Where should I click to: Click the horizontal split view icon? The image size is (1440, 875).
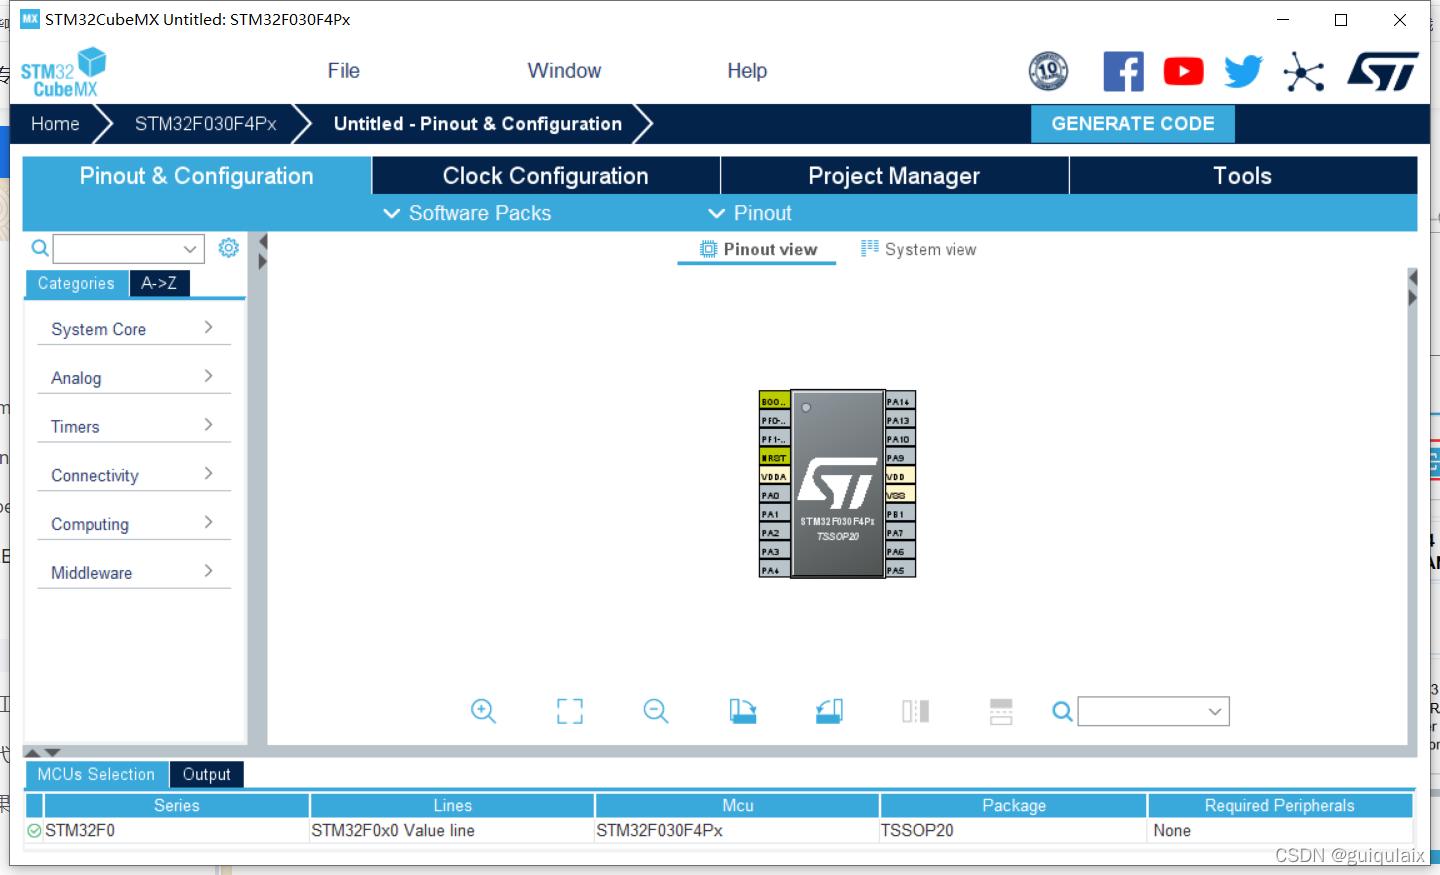[x=1001, y=711]
